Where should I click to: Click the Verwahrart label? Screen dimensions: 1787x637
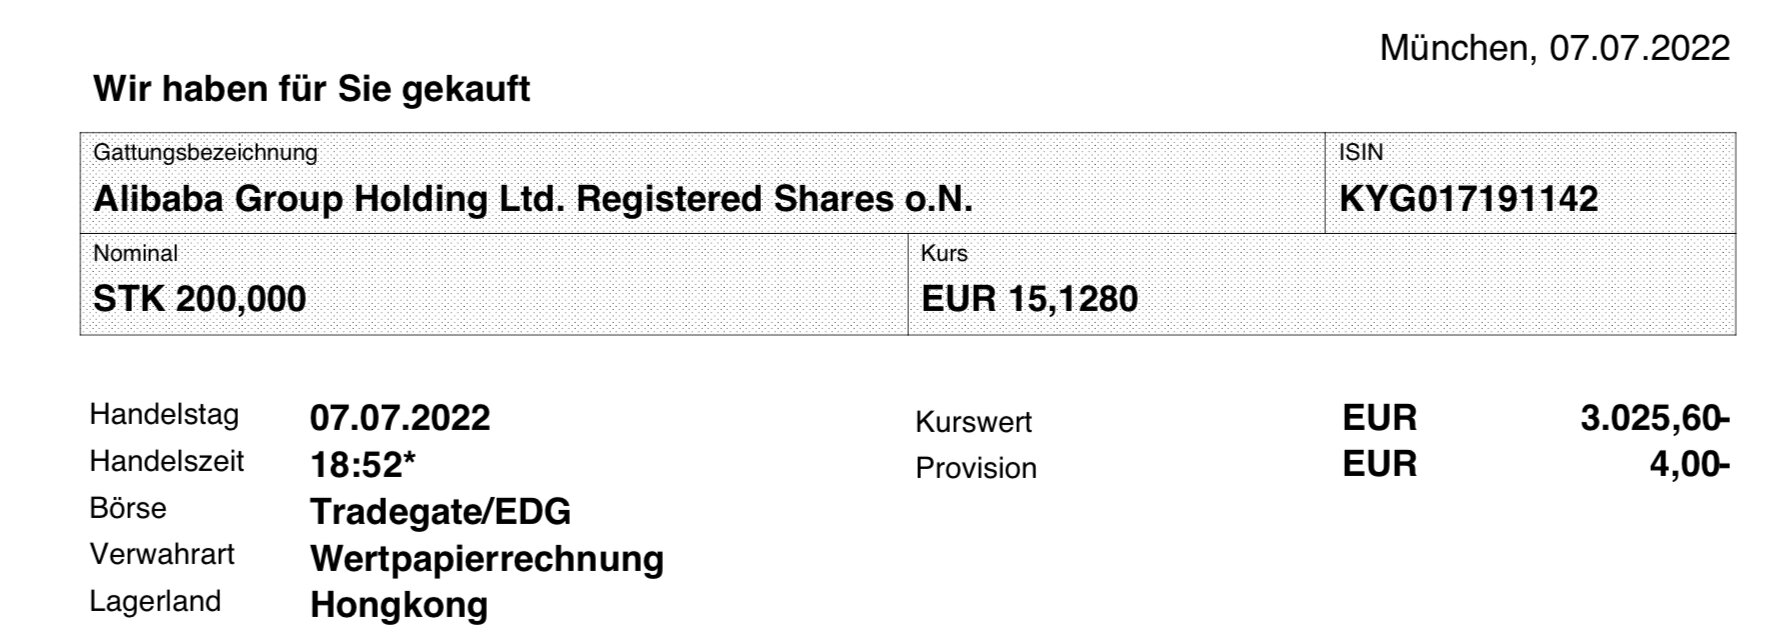pyautogui.click(x=162, y=555)
